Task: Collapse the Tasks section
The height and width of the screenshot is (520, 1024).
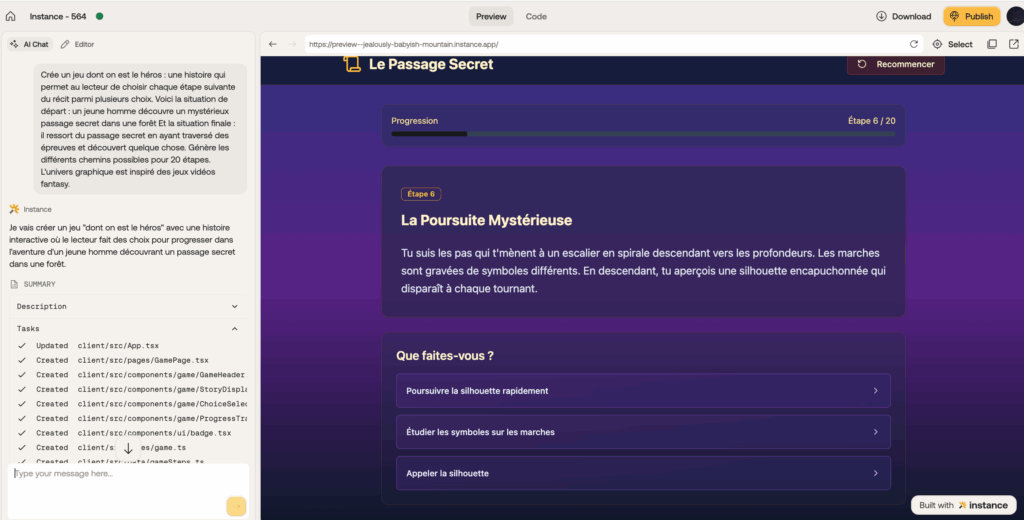Action: (234, 328)
